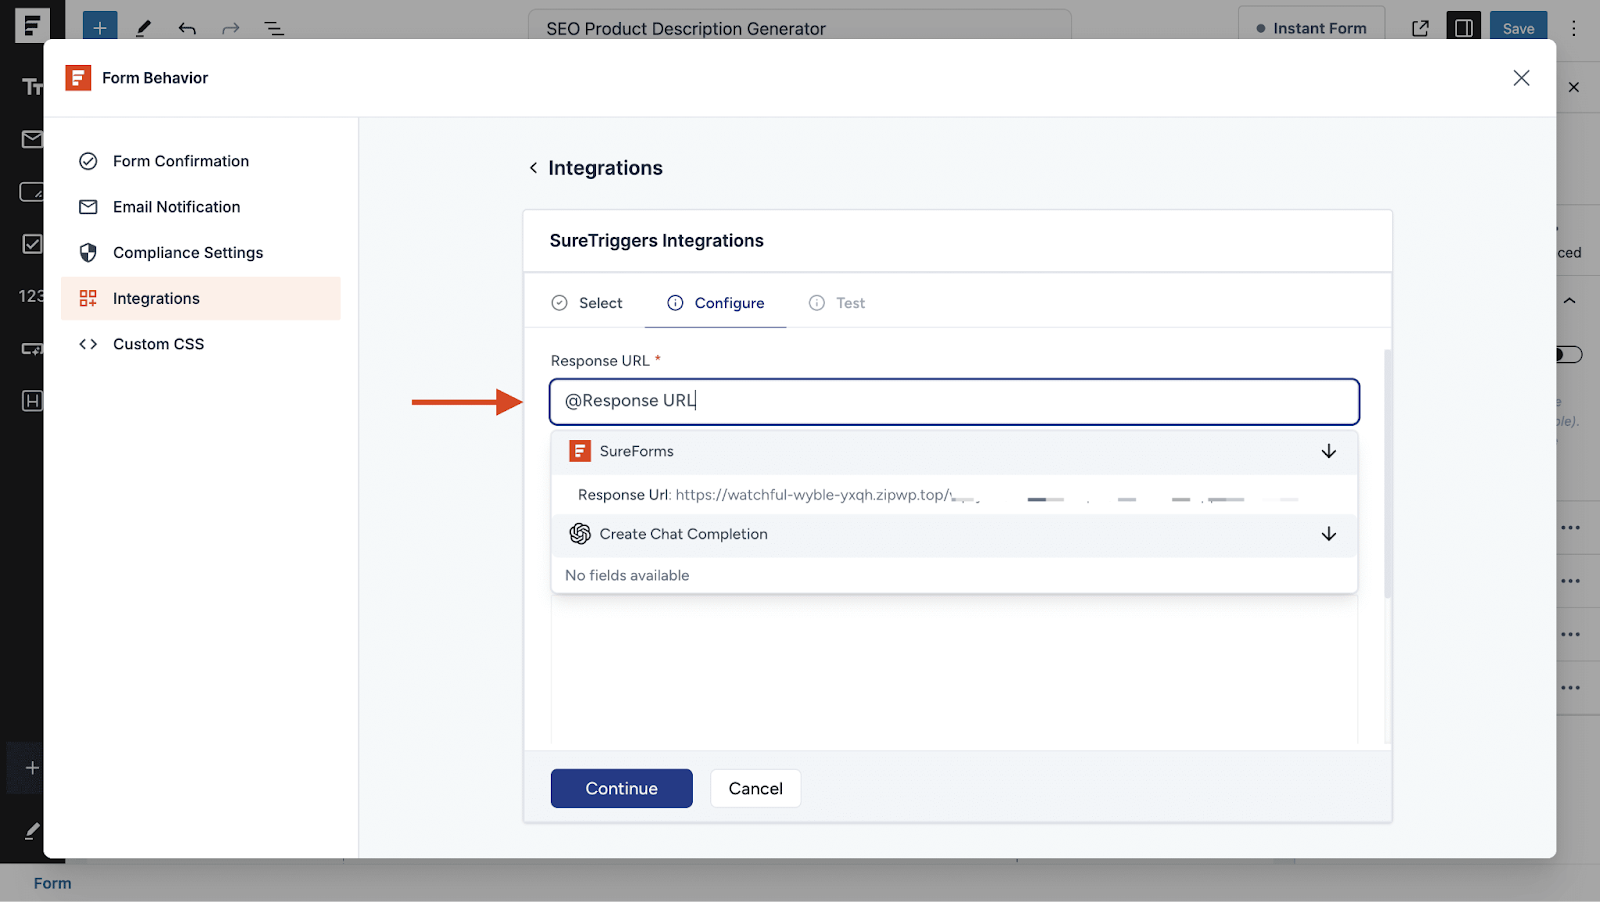Screen dimensions: 1600x902
Task: Pick the 123 number field icon in sidebar
Action: coord(32,296)
